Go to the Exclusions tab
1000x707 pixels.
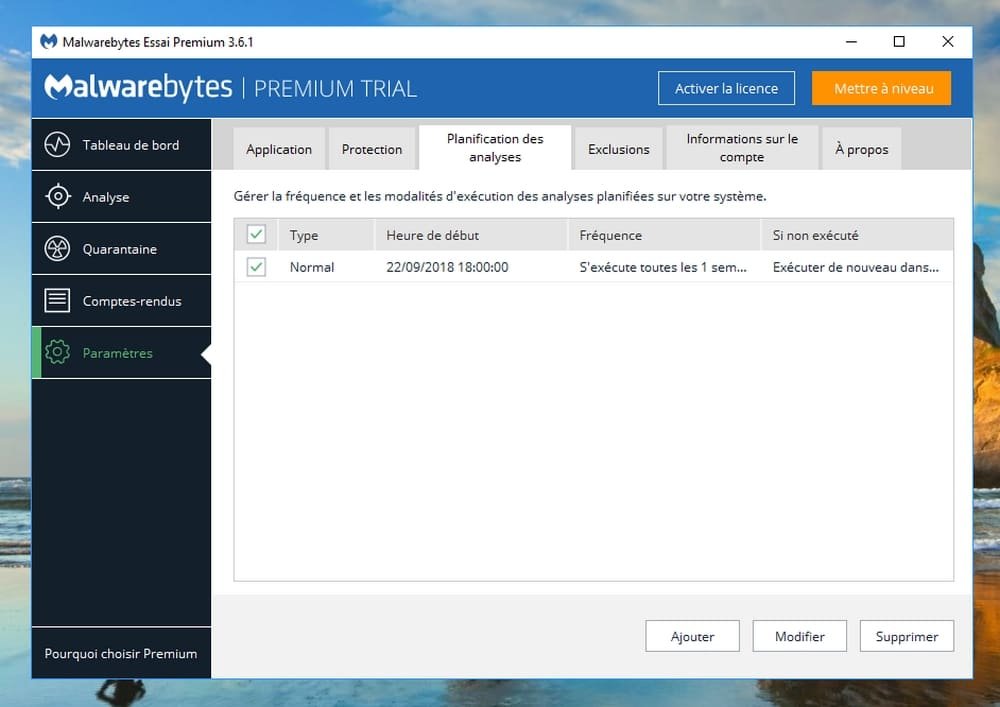[619, 149]
